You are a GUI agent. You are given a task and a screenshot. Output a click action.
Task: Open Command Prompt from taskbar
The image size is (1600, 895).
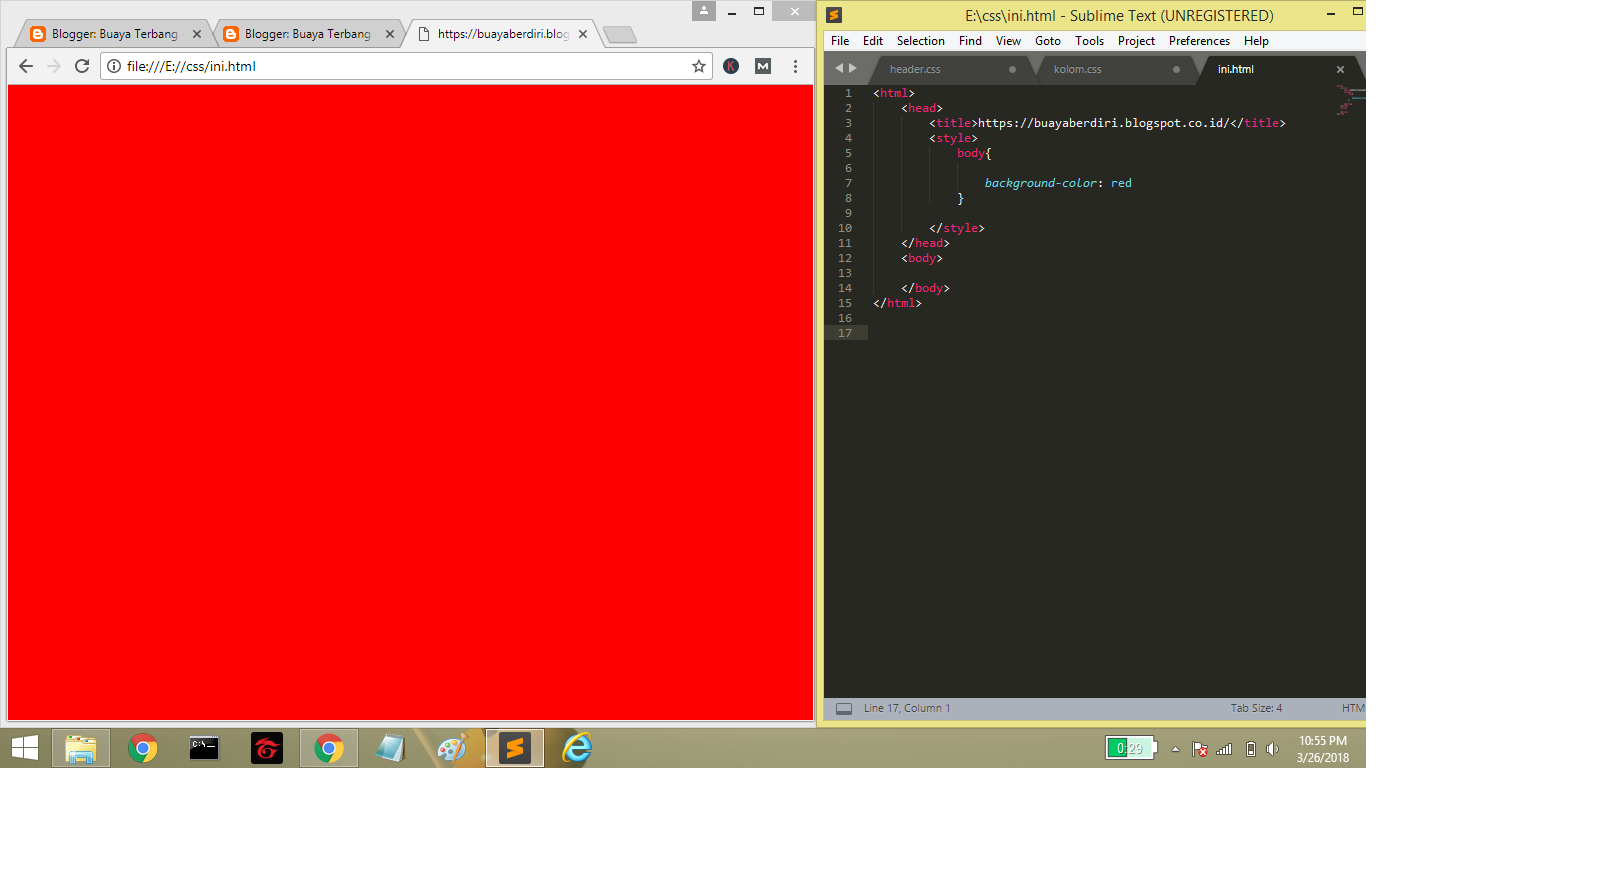[204, 748]
